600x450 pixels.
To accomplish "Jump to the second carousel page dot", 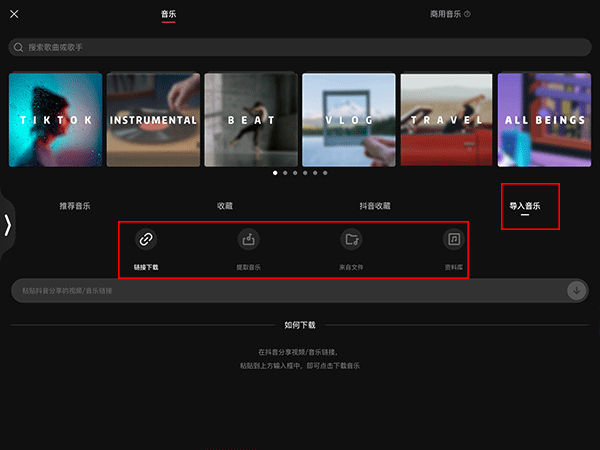I will tap(285, 173).
